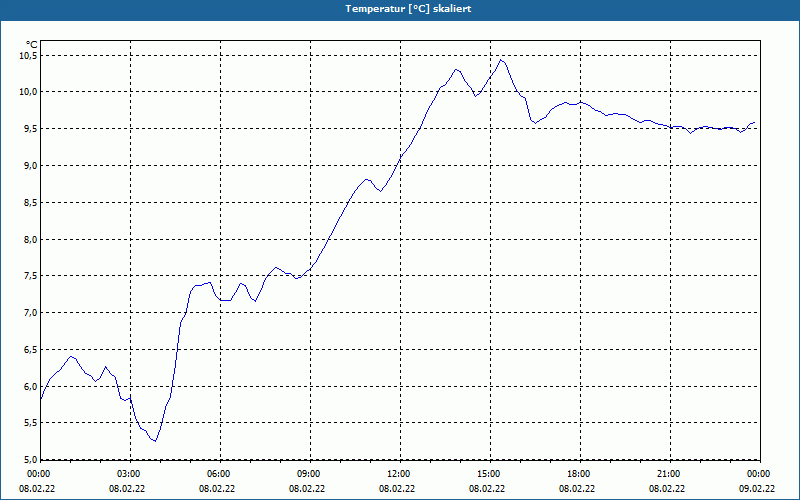
Task: Select the 08.02.22 date under 06:00
Action: click(217, 489)
